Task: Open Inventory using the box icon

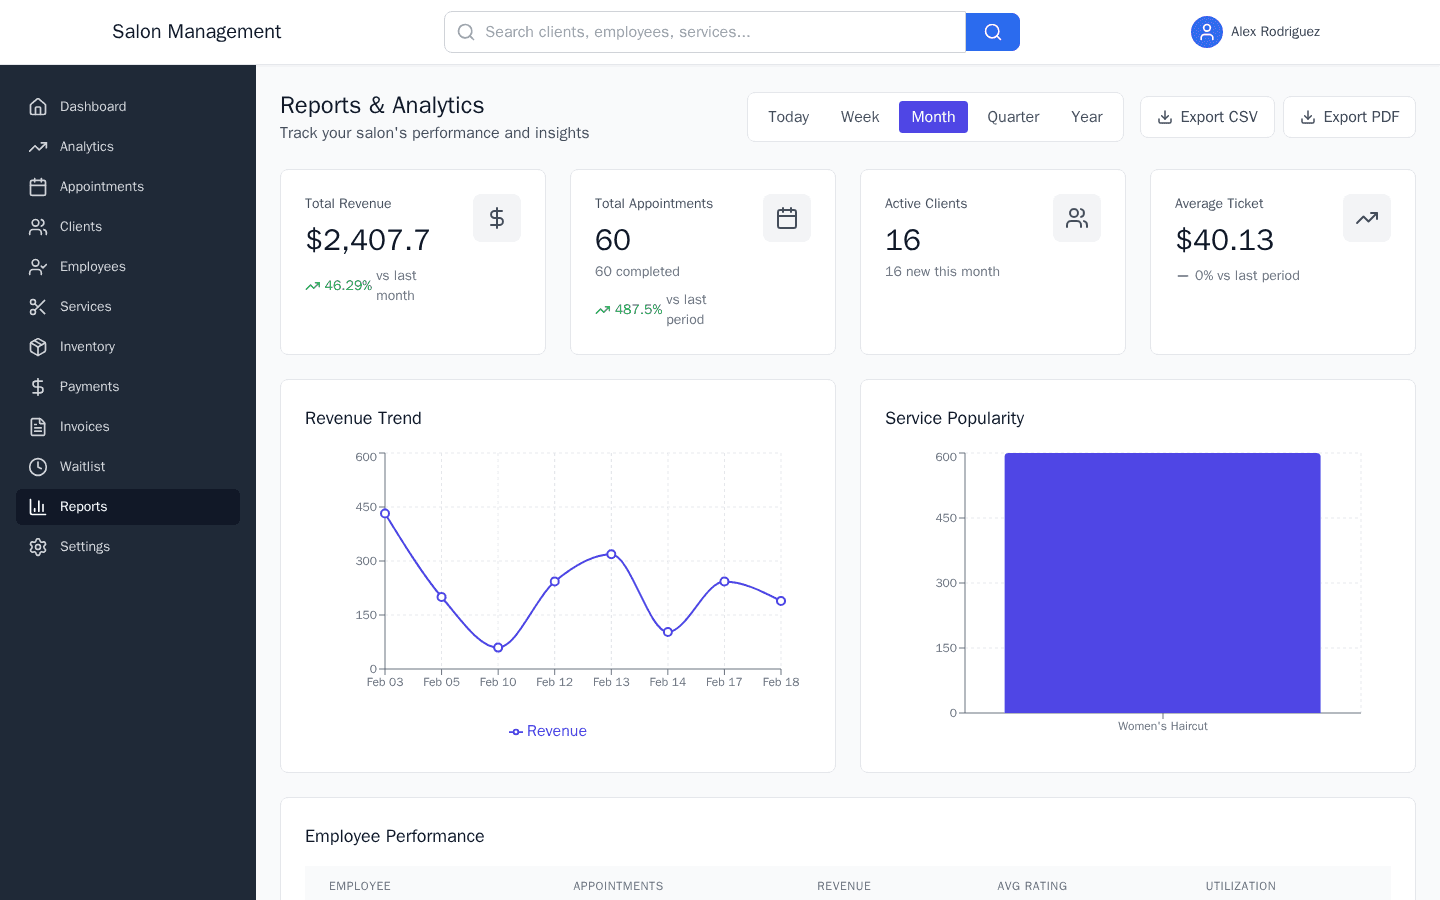Action: coord(37,346)
